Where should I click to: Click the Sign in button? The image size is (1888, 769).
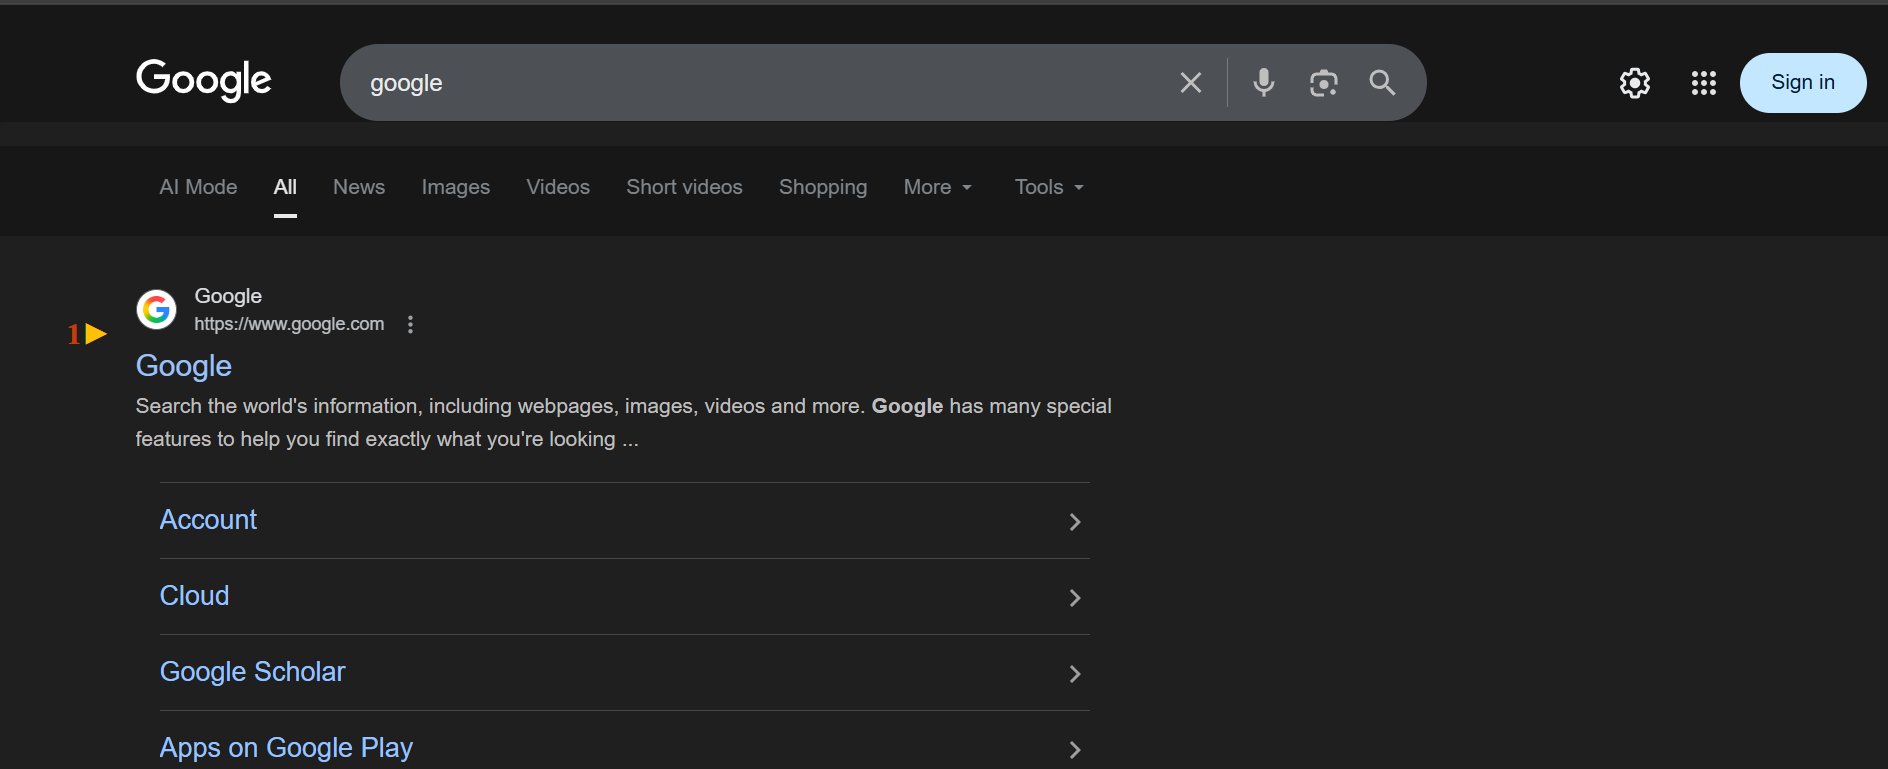click(x=1803, y=83)
